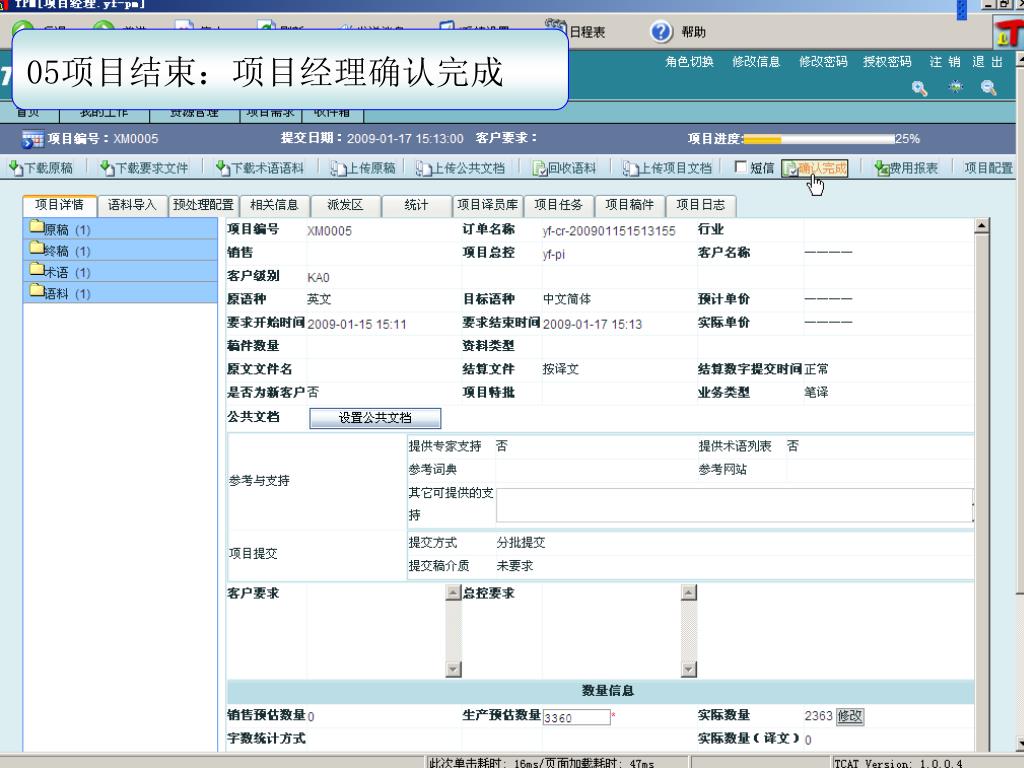Switch to the 项目详情 tab
Screen dimensions: 1024x768
tap(59, 205)
